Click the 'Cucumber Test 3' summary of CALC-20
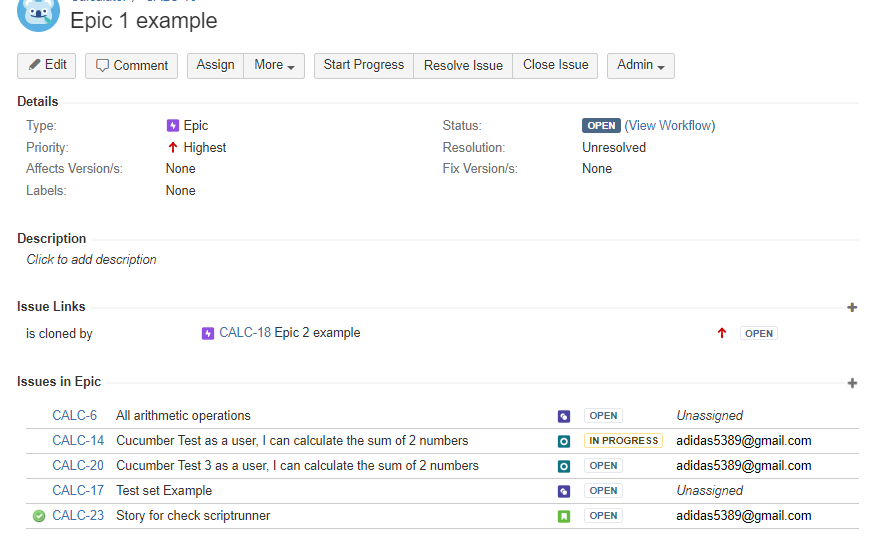Image resolution: width=880 pixels, height=559 pixels. tap(297, 466)
